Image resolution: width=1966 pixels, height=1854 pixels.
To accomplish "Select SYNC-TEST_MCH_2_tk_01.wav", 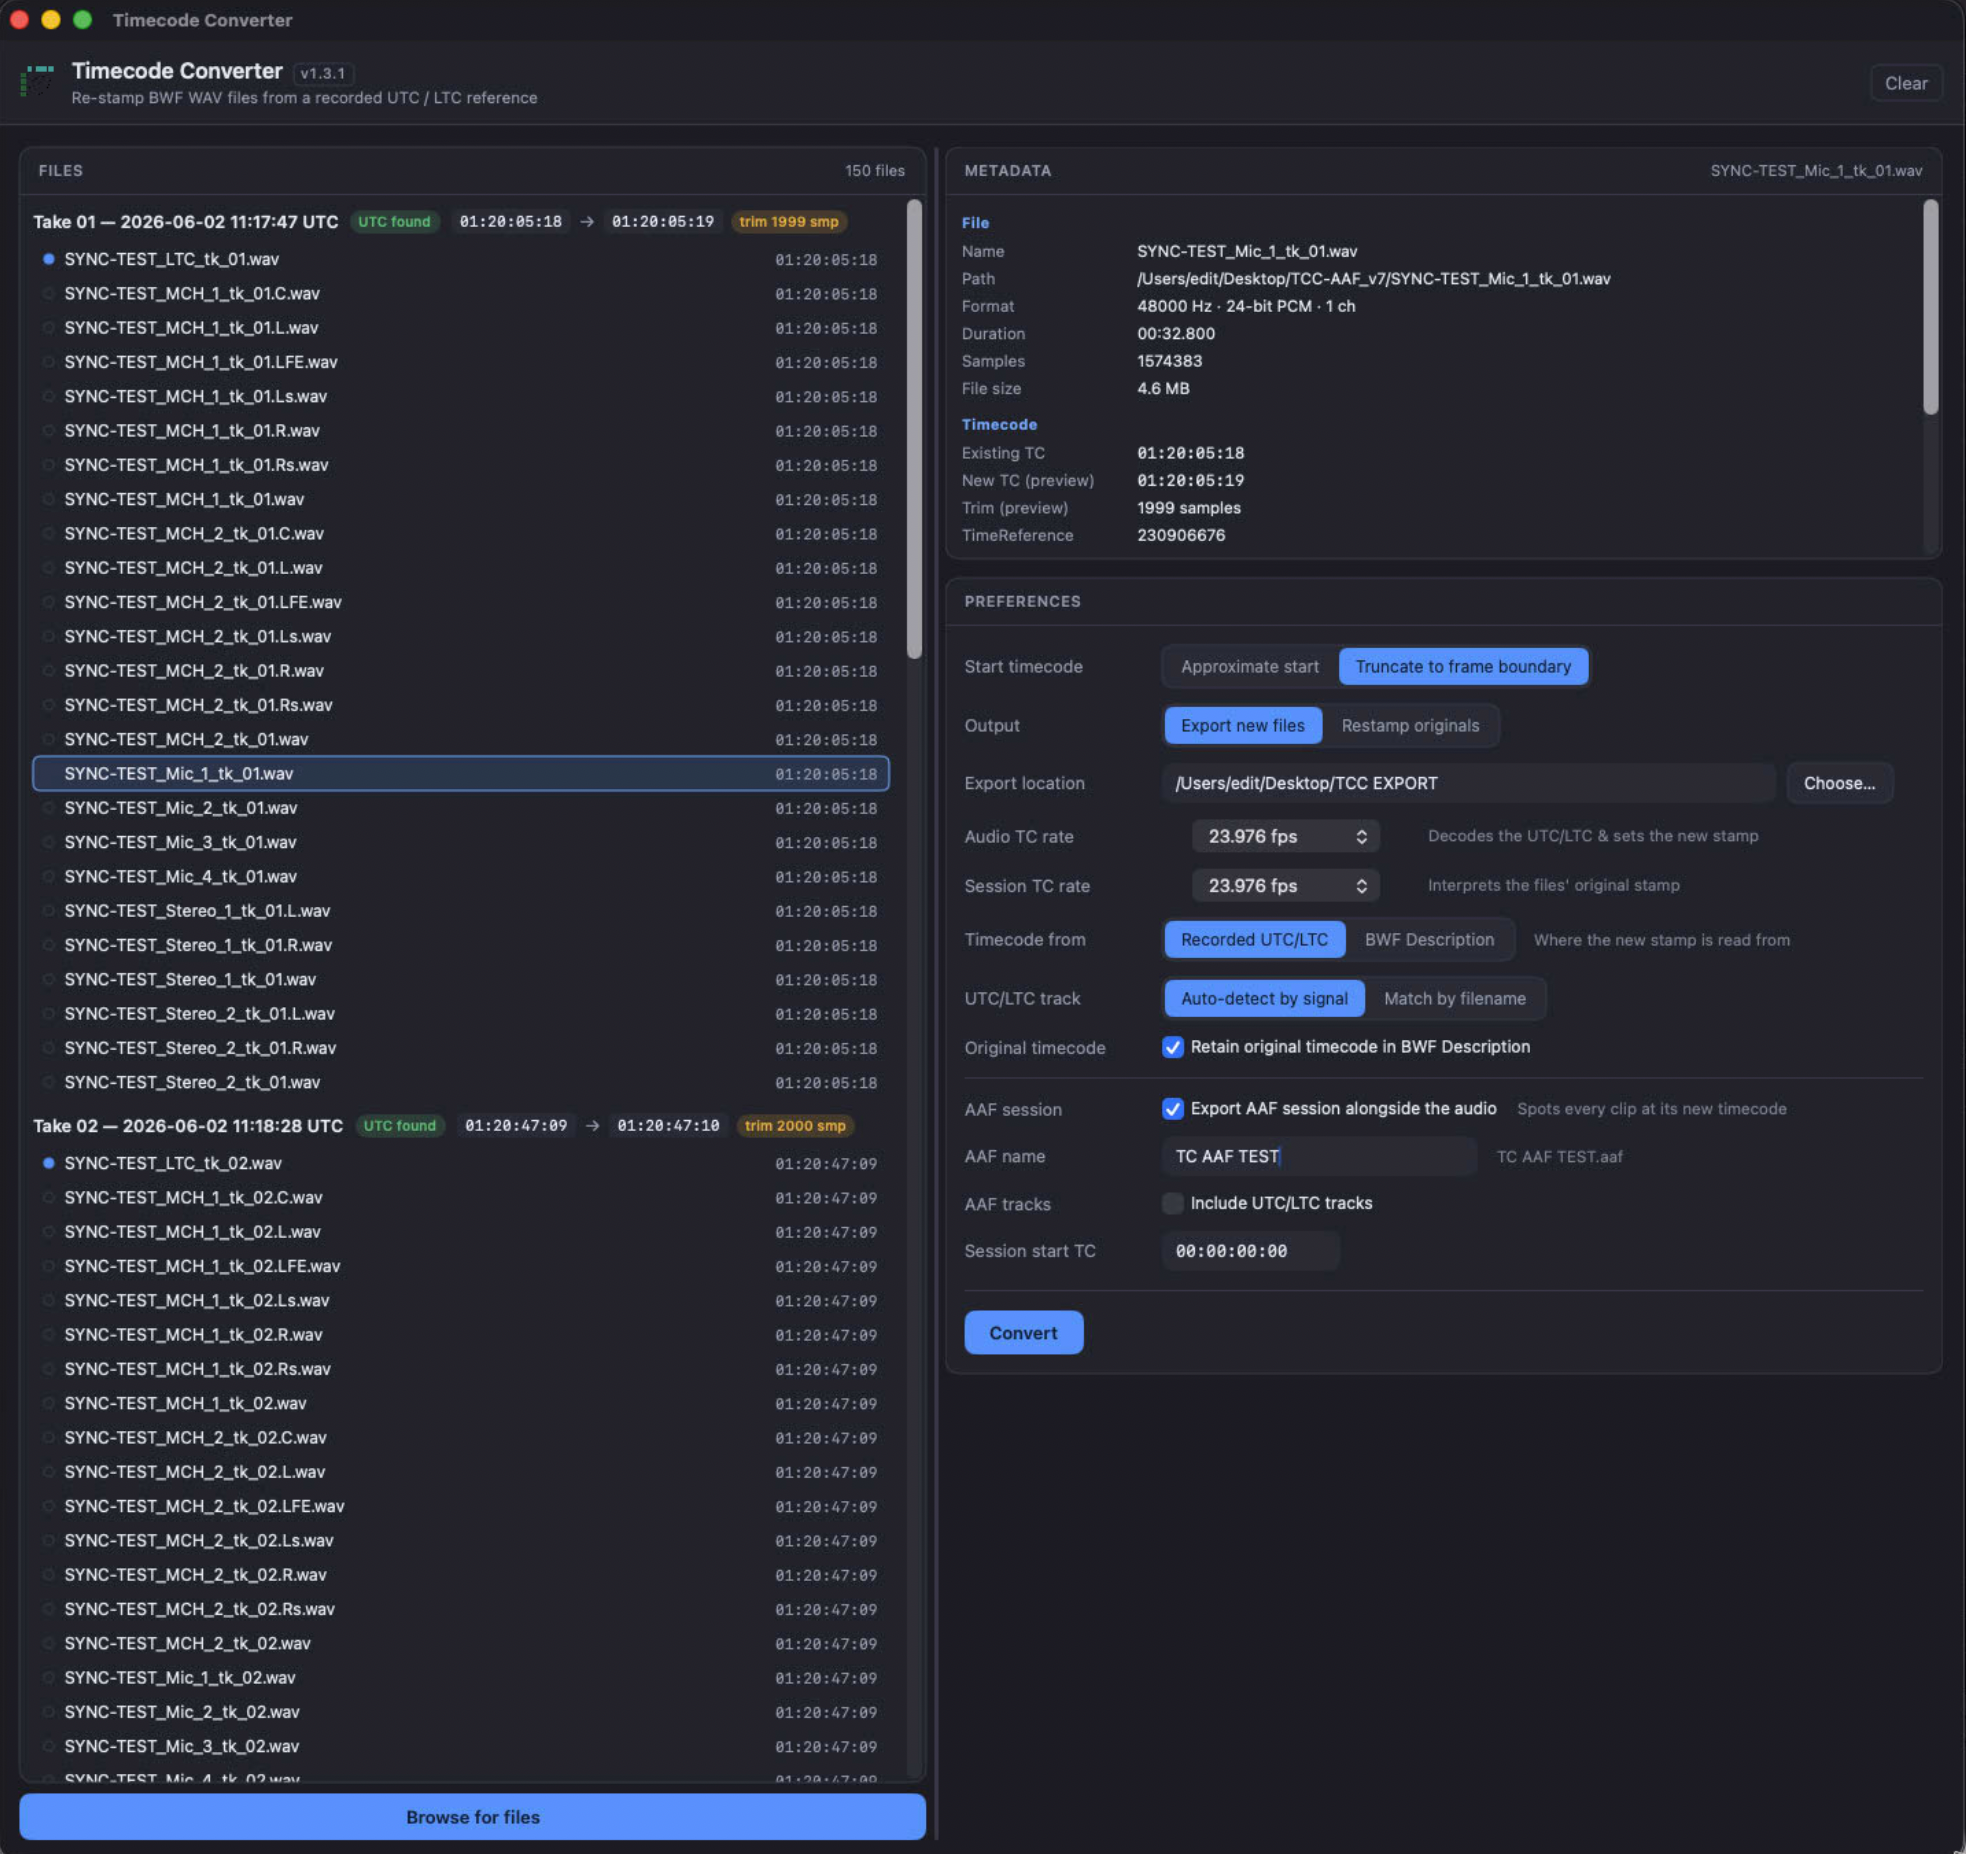I will 461,740.
